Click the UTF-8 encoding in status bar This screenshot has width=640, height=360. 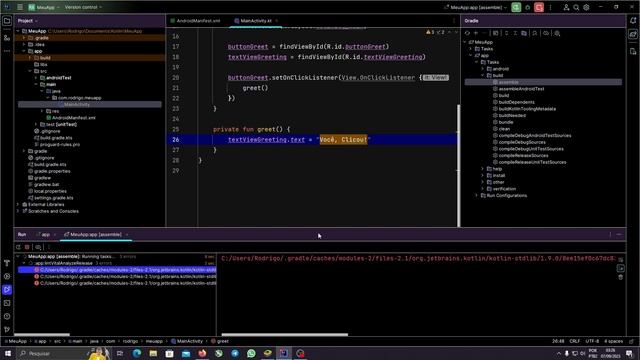592,341
